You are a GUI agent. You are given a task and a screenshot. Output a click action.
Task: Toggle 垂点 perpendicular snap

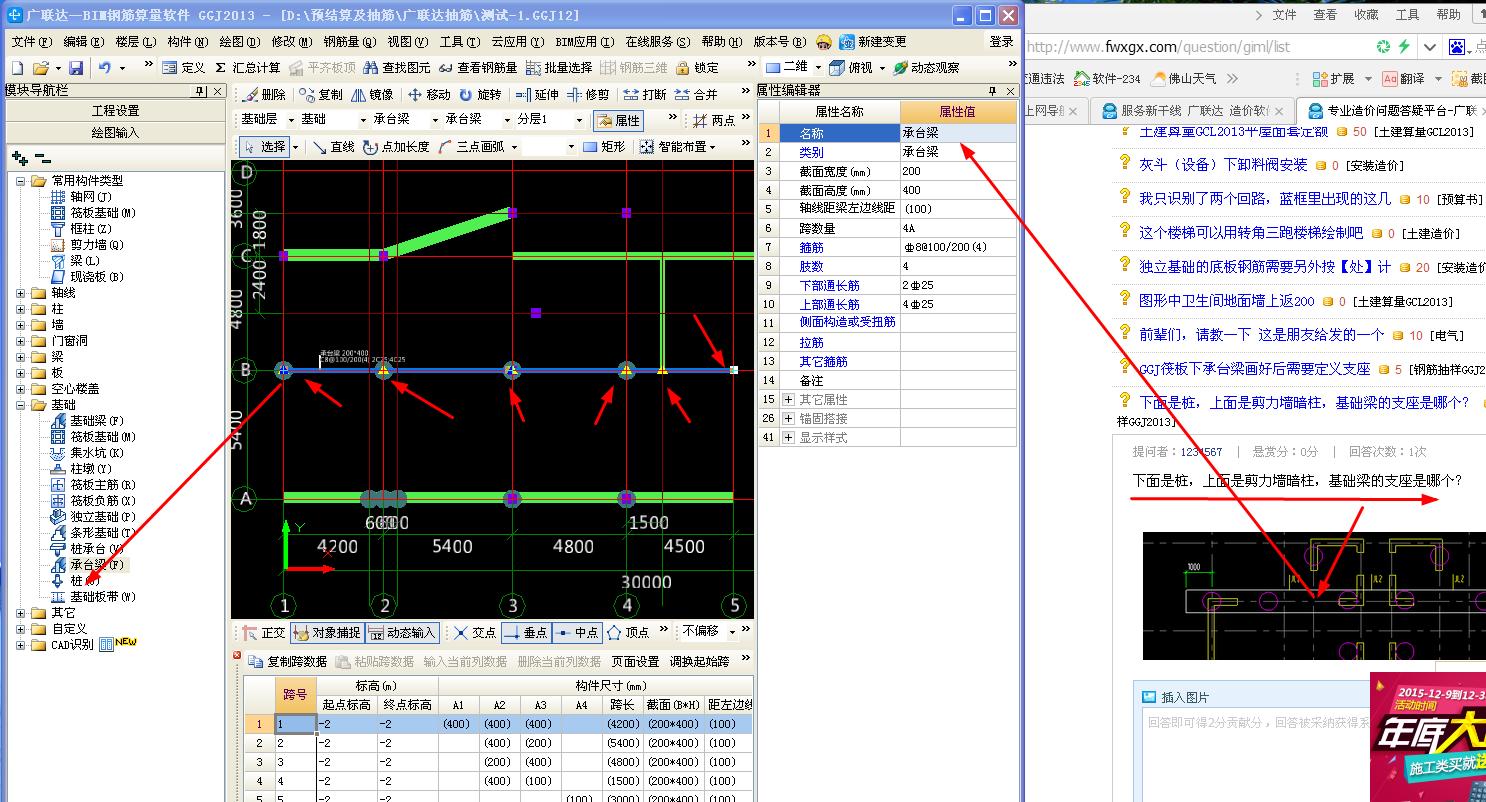525,632
